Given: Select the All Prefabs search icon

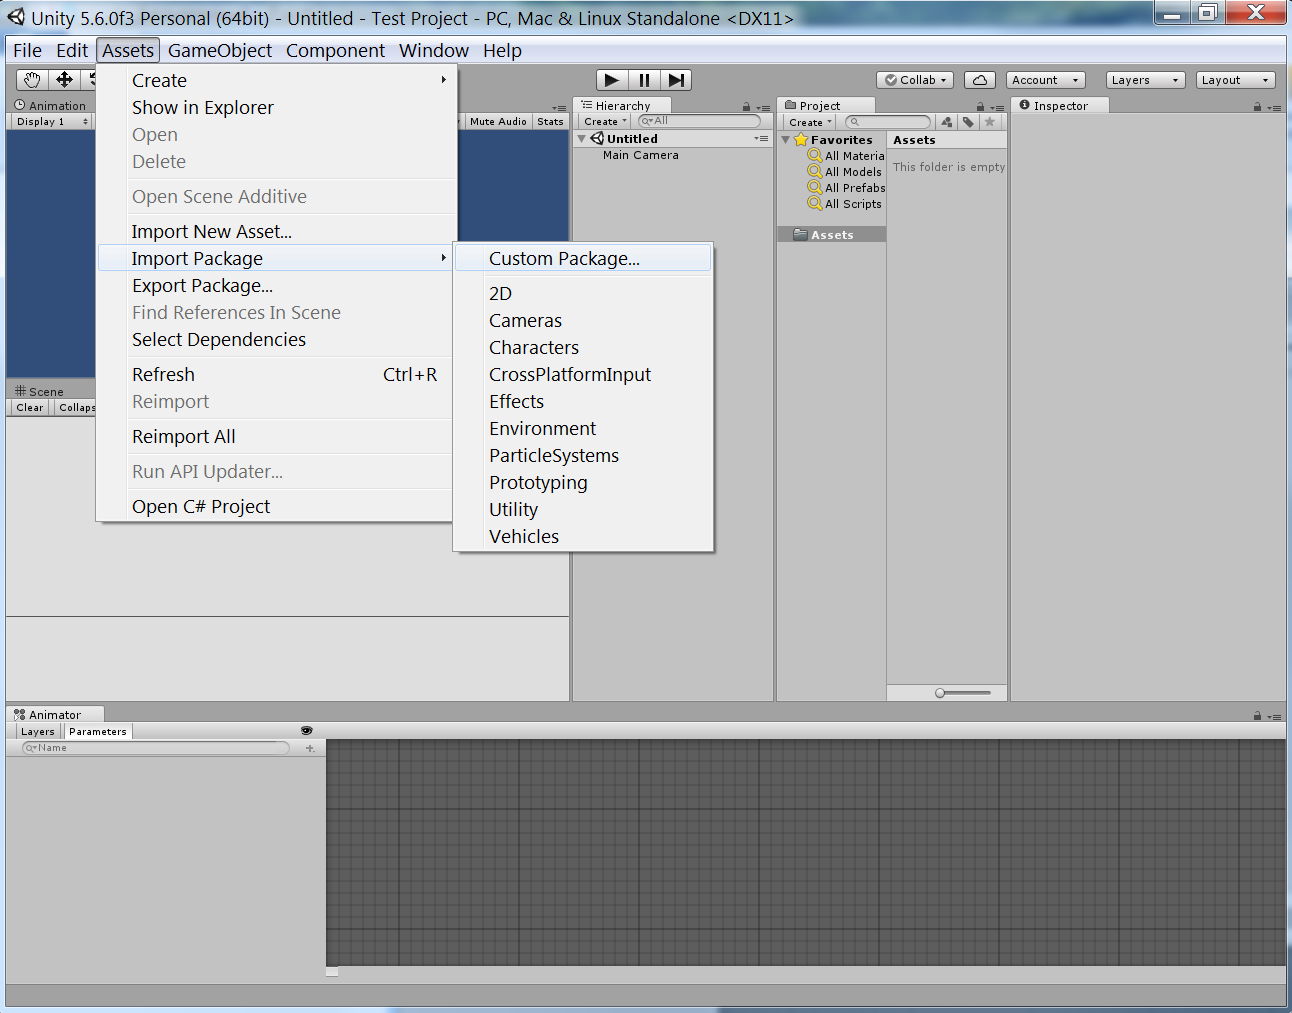Looking at the screenshot, I should 815,188.
